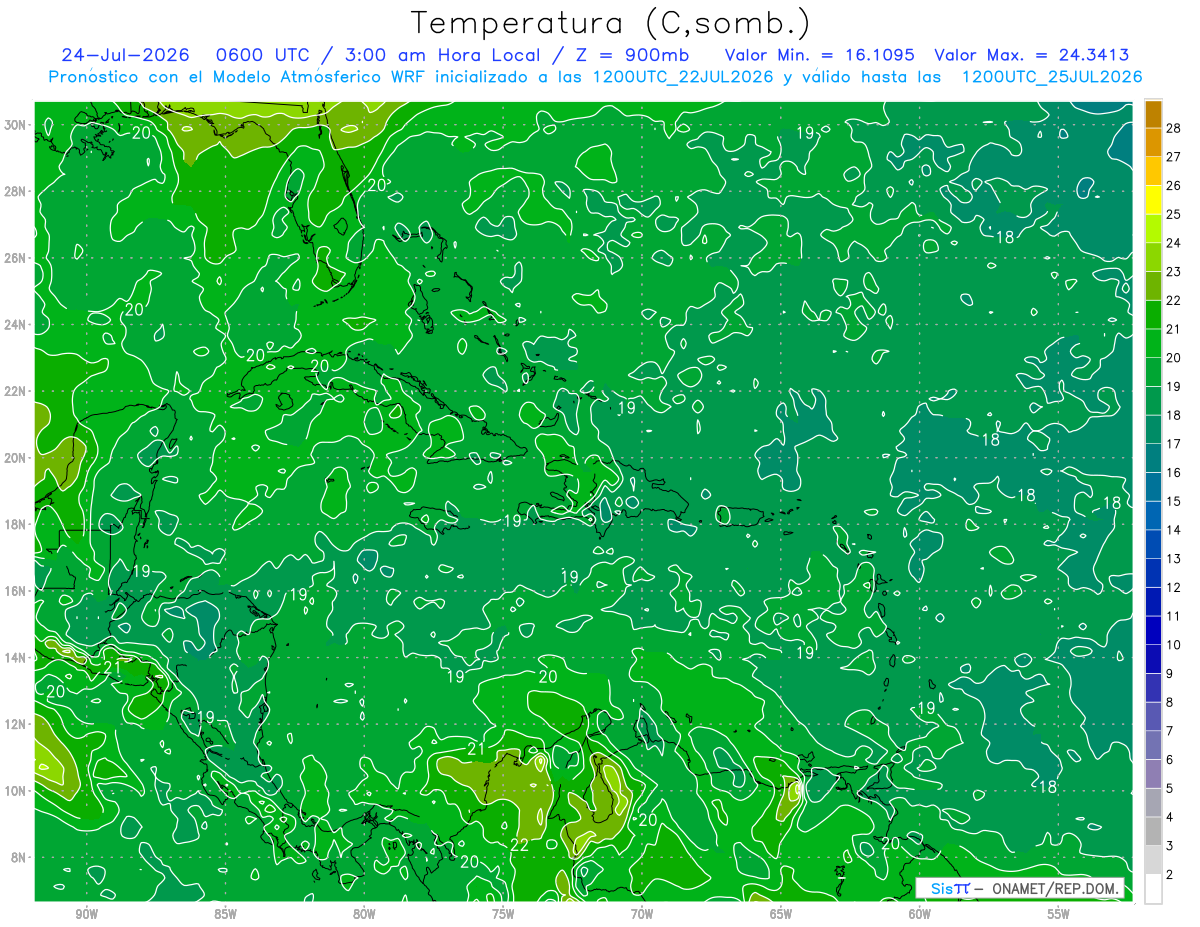Click longitude axis label "65W"
The height and width of the screenshot is (927, 1200).
781,914
